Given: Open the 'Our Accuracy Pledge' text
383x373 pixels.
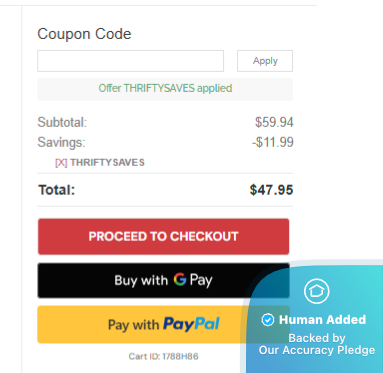Looking at the screenshot, I should (x=317, y=350).
